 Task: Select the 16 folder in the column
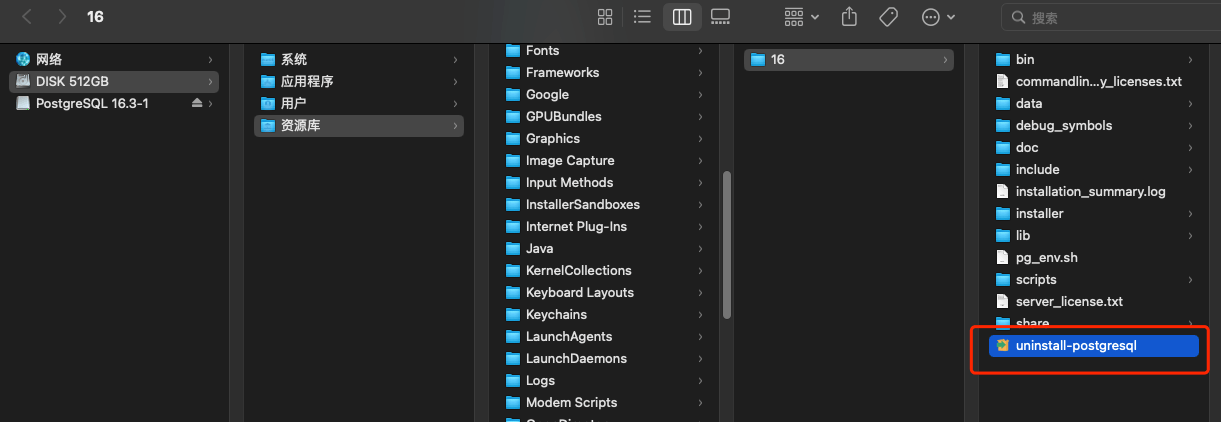(849, 60)
